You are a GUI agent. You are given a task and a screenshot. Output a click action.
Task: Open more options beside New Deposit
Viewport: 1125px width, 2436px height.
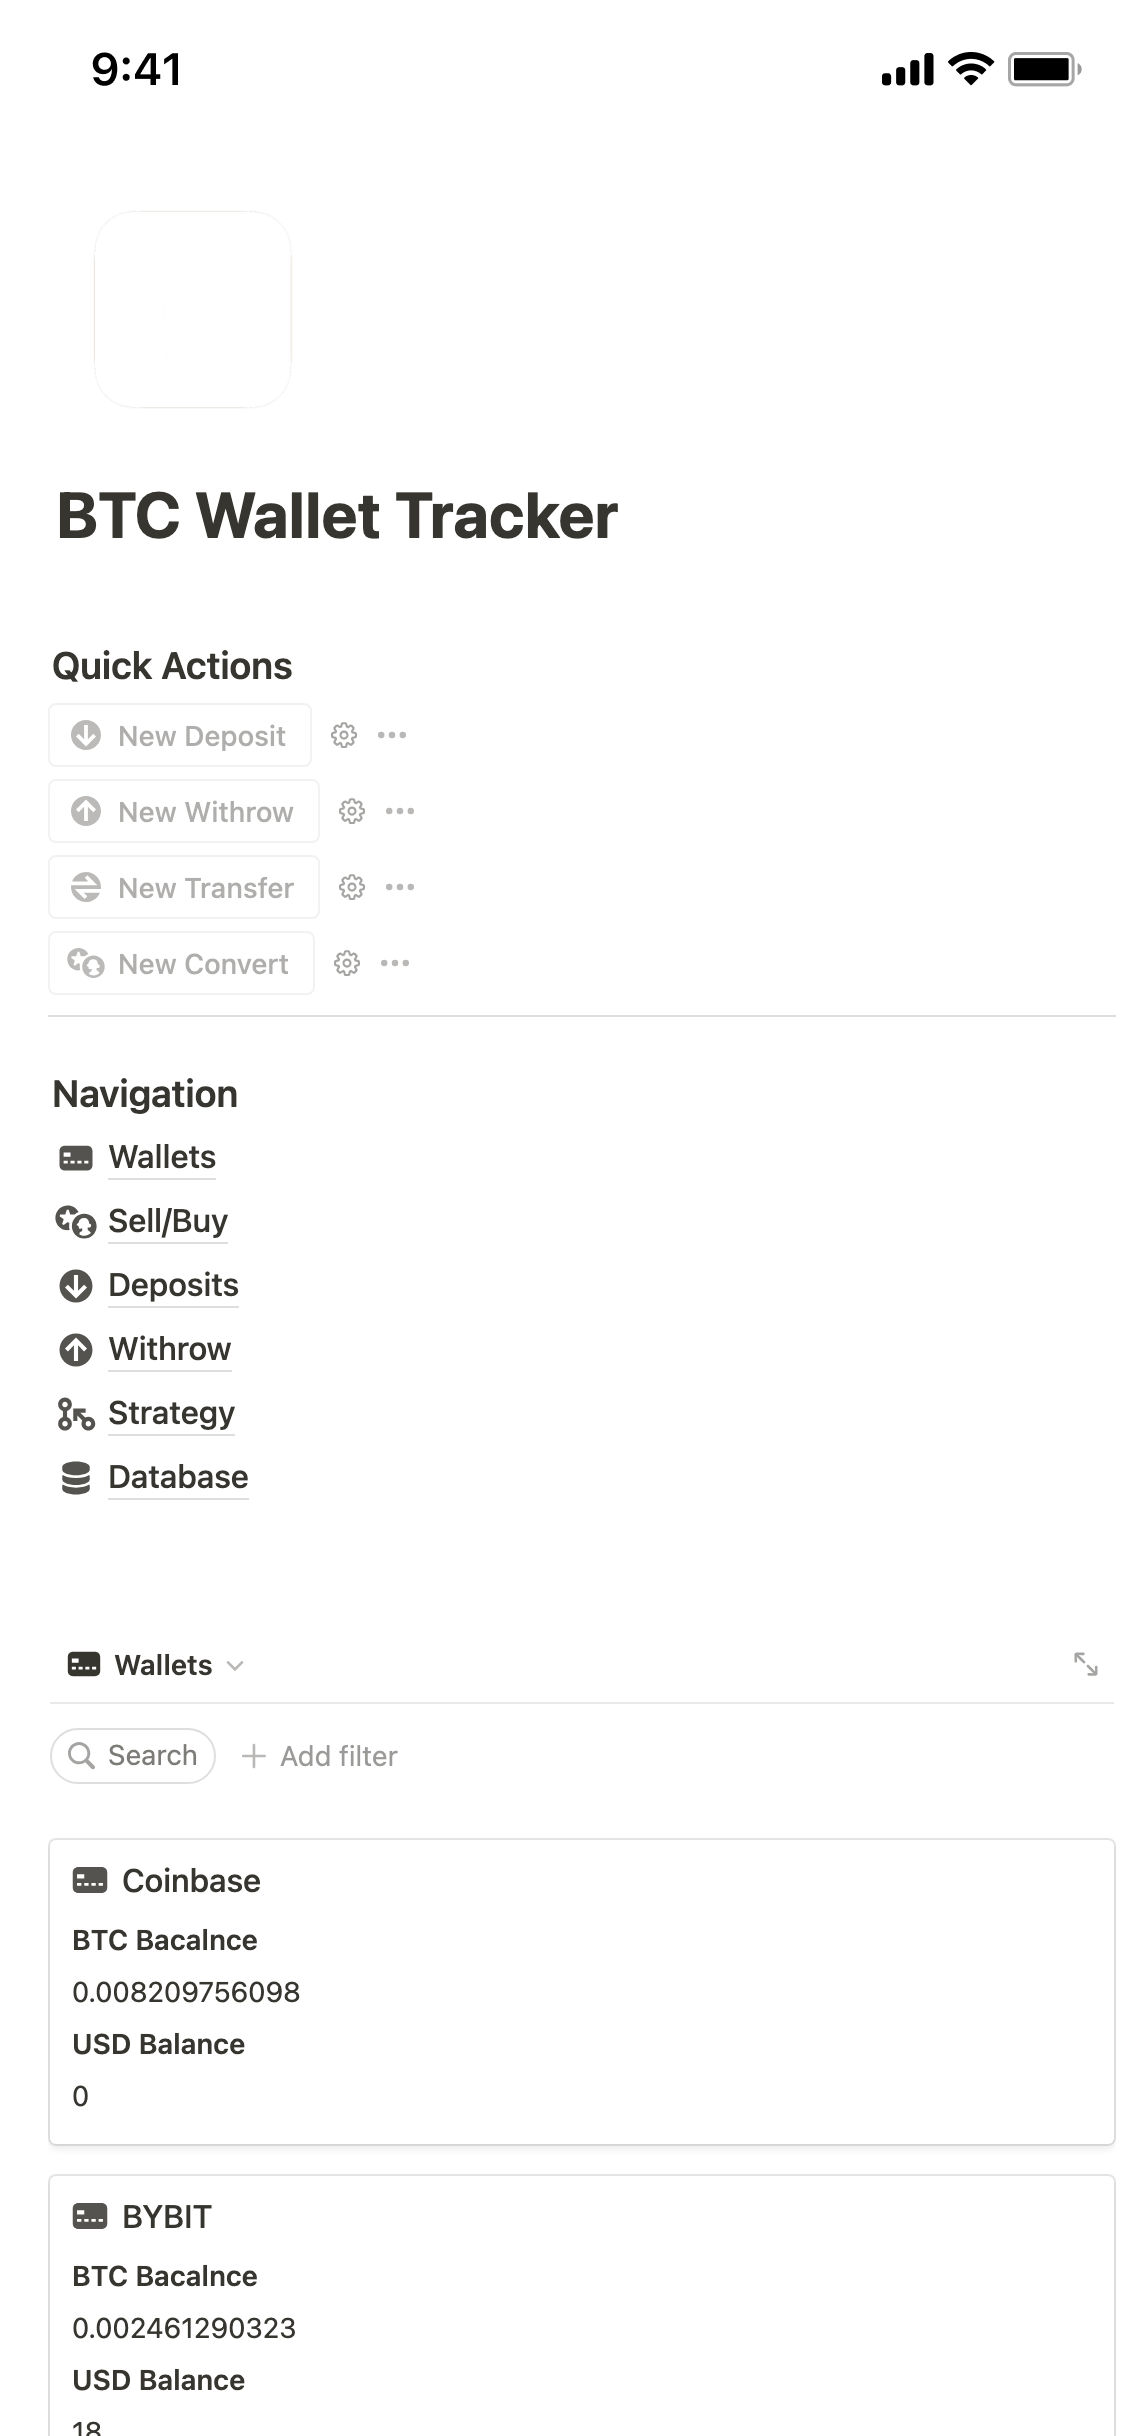coord(392,735)
